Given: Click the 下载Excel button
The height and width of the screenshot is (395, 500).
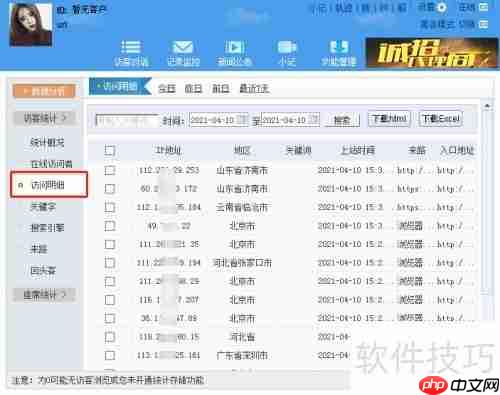Looking at the screenshot, I should 441,119.
